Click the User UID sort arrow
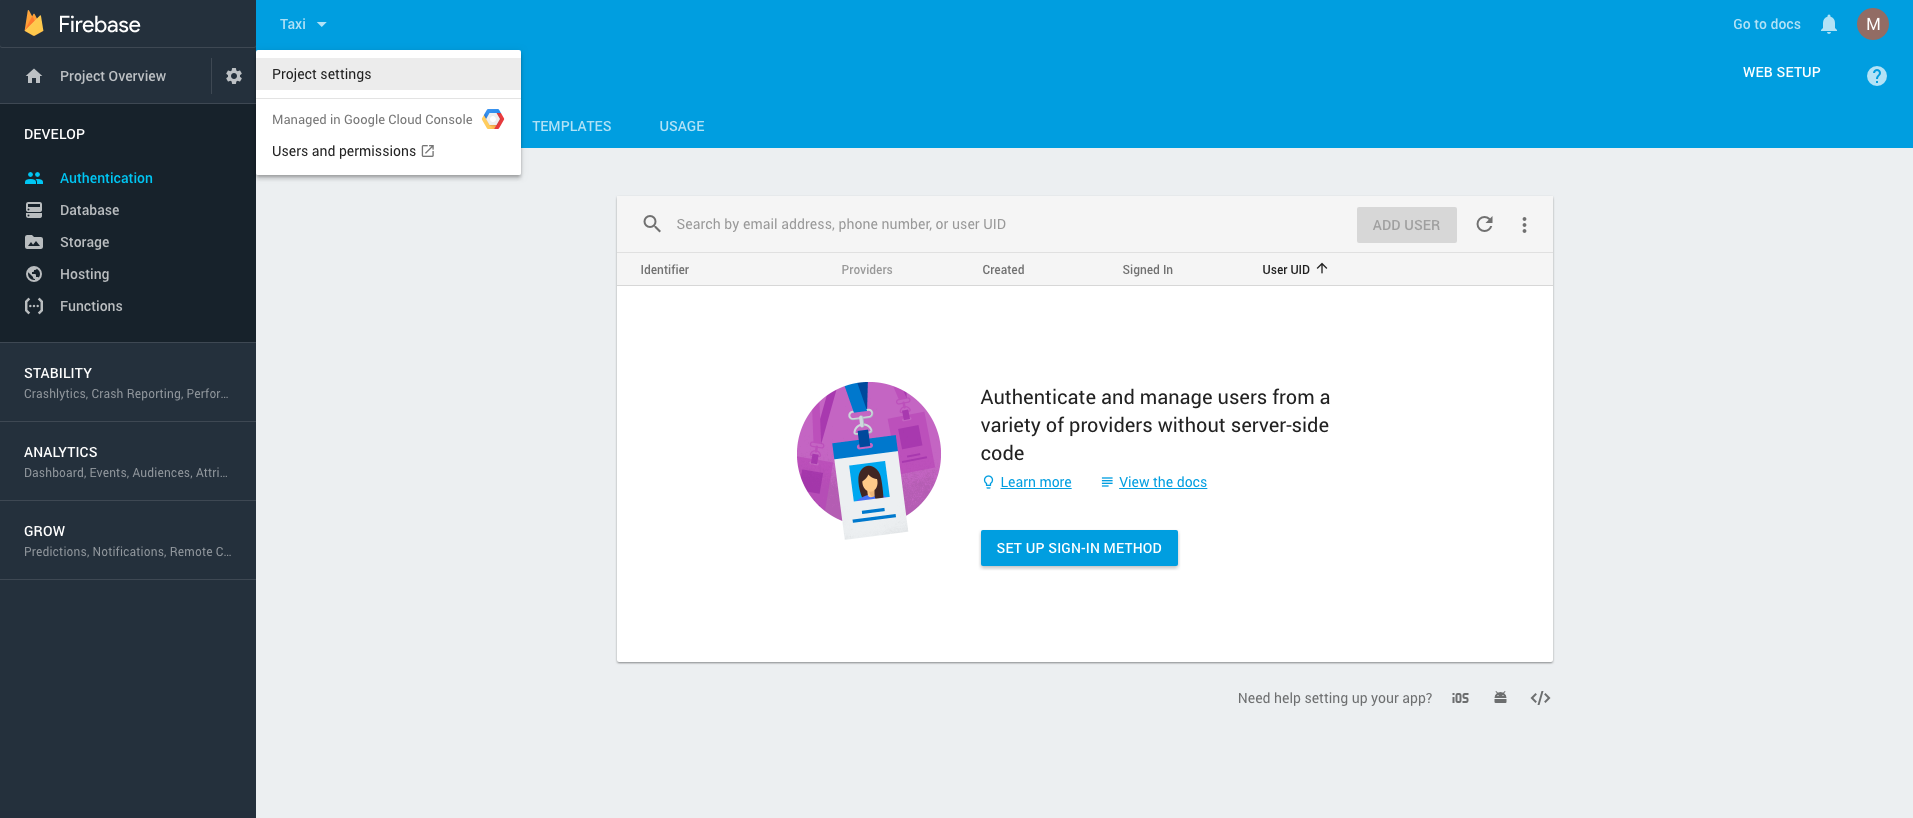The height and width of the screenshot is (818, 1913). (1322, 269)
